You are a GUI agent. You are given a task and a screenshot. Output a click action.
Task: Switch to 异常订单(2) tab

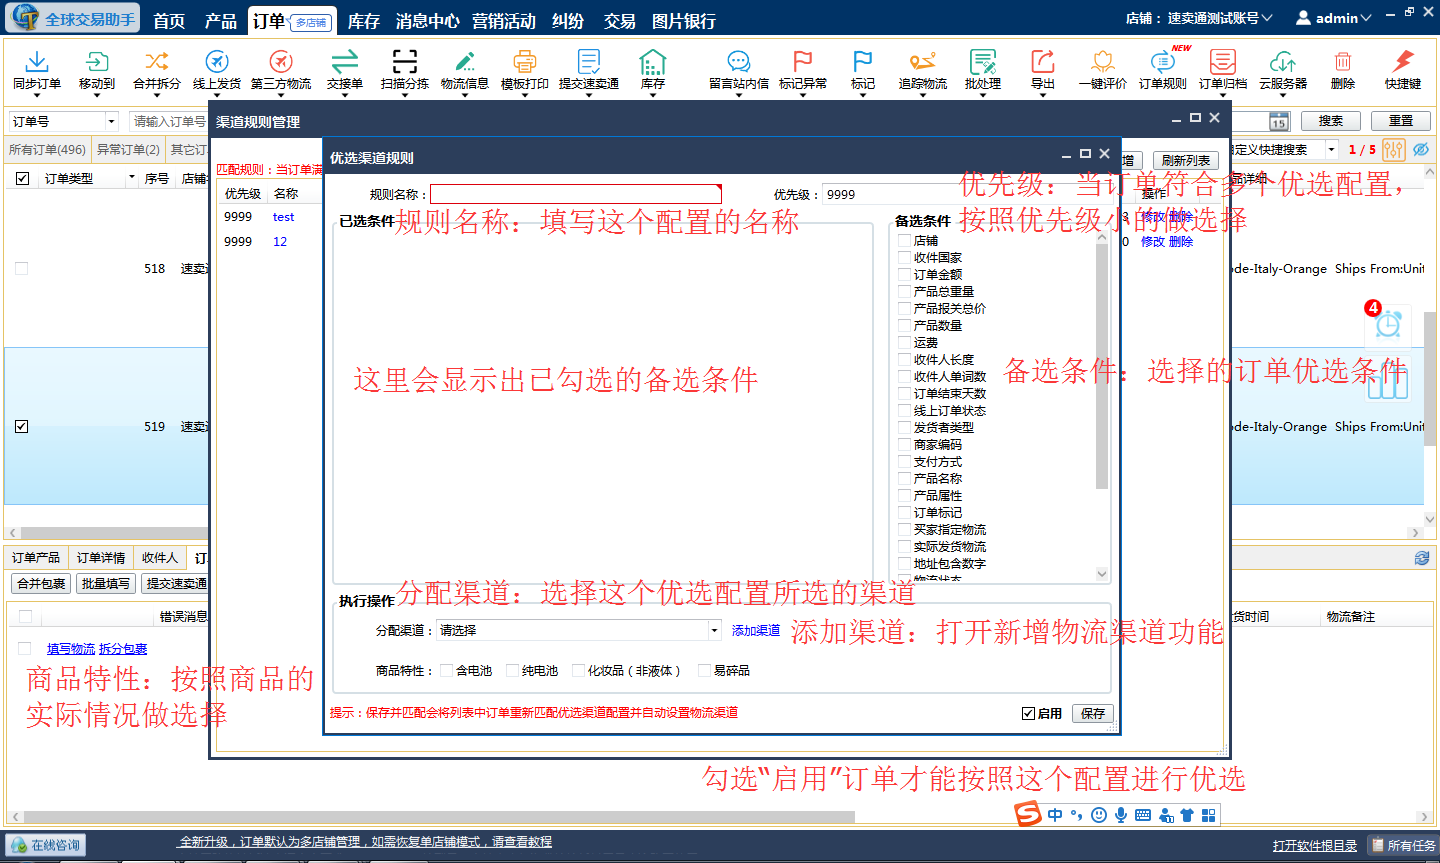(x=128, y=149)
